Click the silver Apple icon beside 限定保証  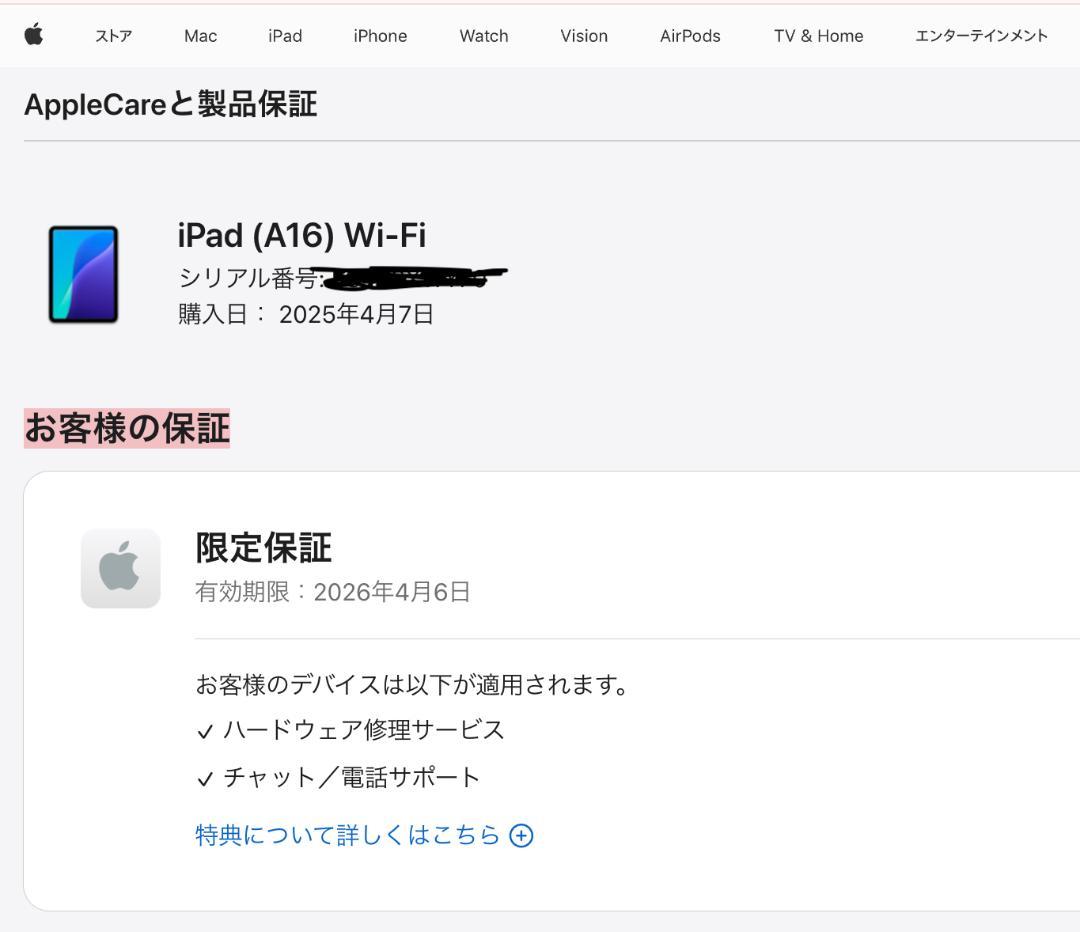(x=120, y=567)
